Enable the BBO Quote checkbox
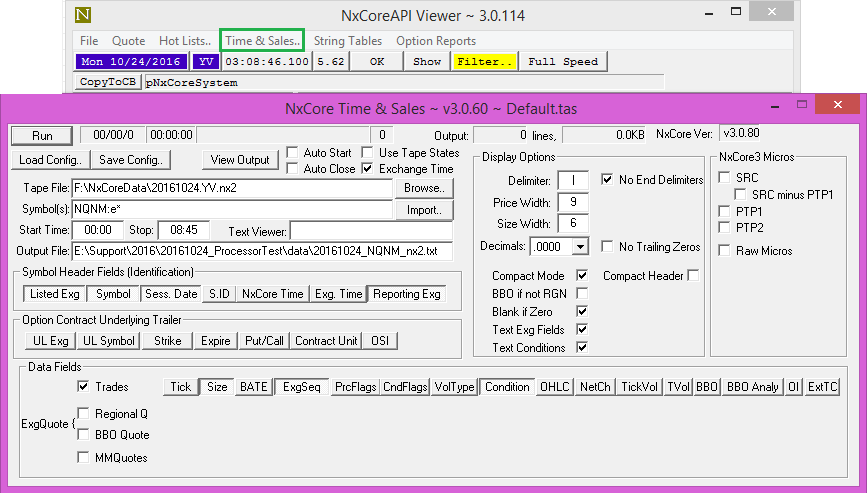The height and width of the screenshot is (493, 867). 83,434
